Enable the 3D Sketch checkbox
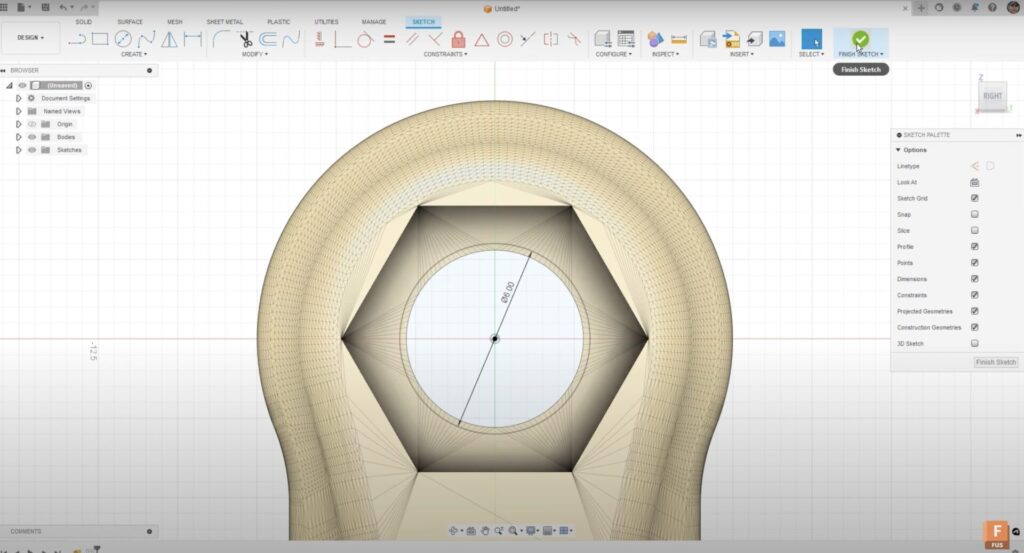The height and width of the screenshot is (553, 1024). coord(974,344)
